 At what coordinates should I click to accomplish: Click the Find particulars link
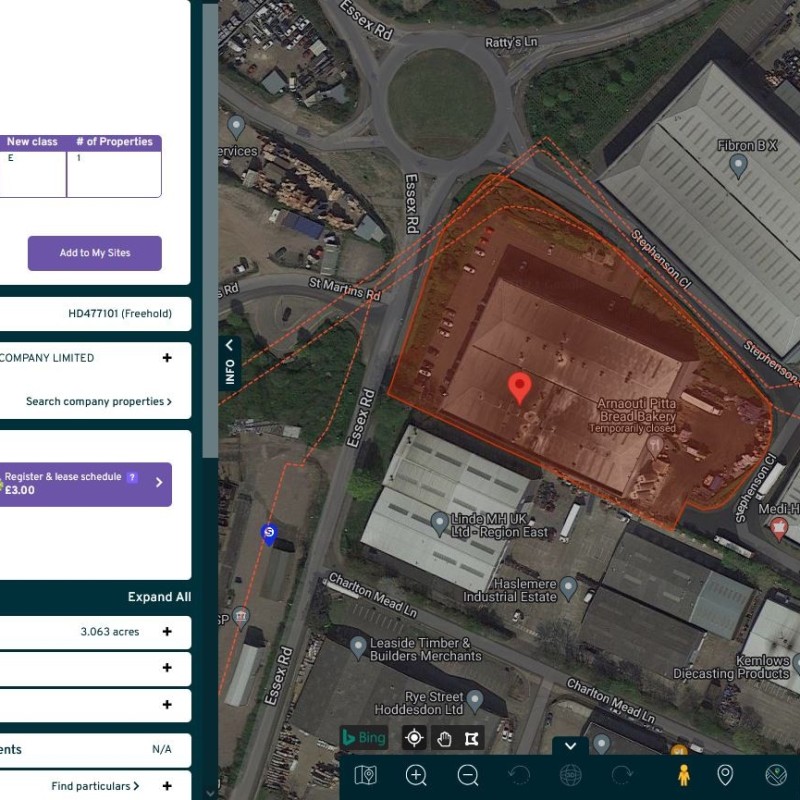pos(95,786)
